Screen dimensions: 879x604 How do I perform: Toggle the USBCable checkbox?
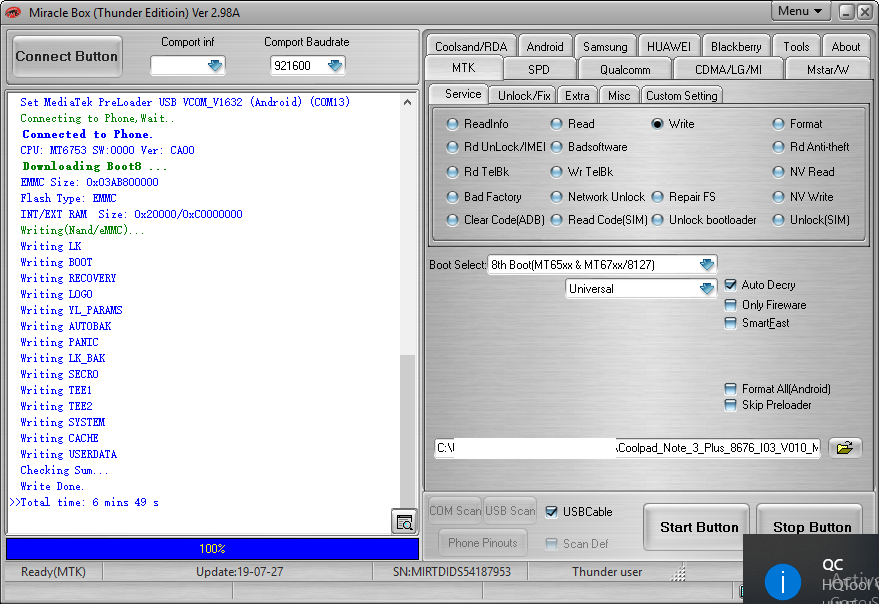(x=552, y=511)
